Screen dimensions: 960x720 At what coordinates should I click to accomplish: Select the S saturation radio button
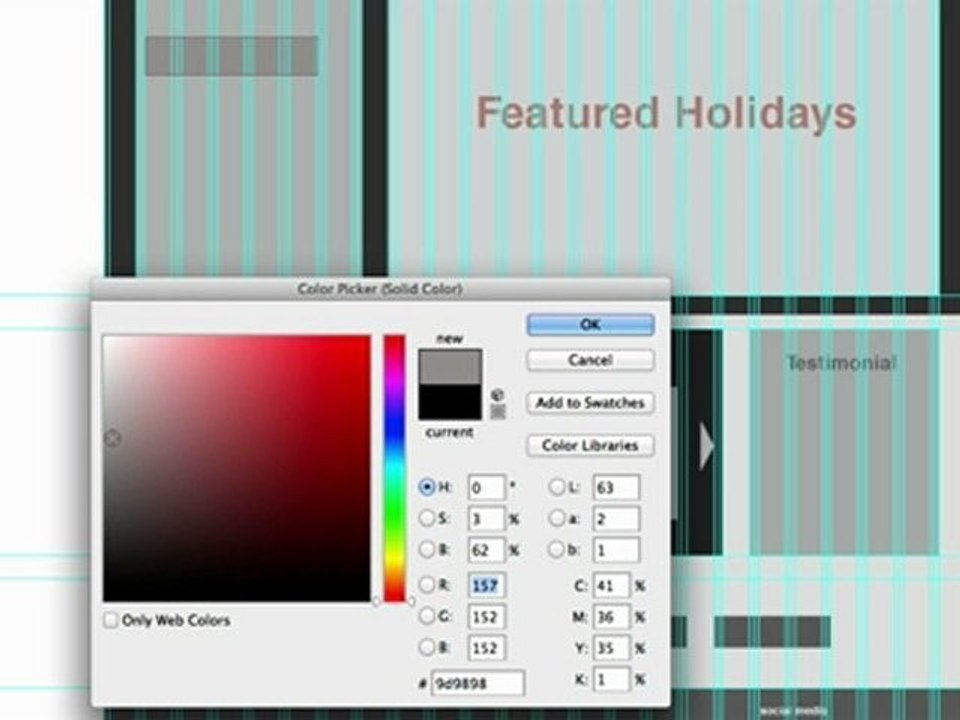(427, 519)
